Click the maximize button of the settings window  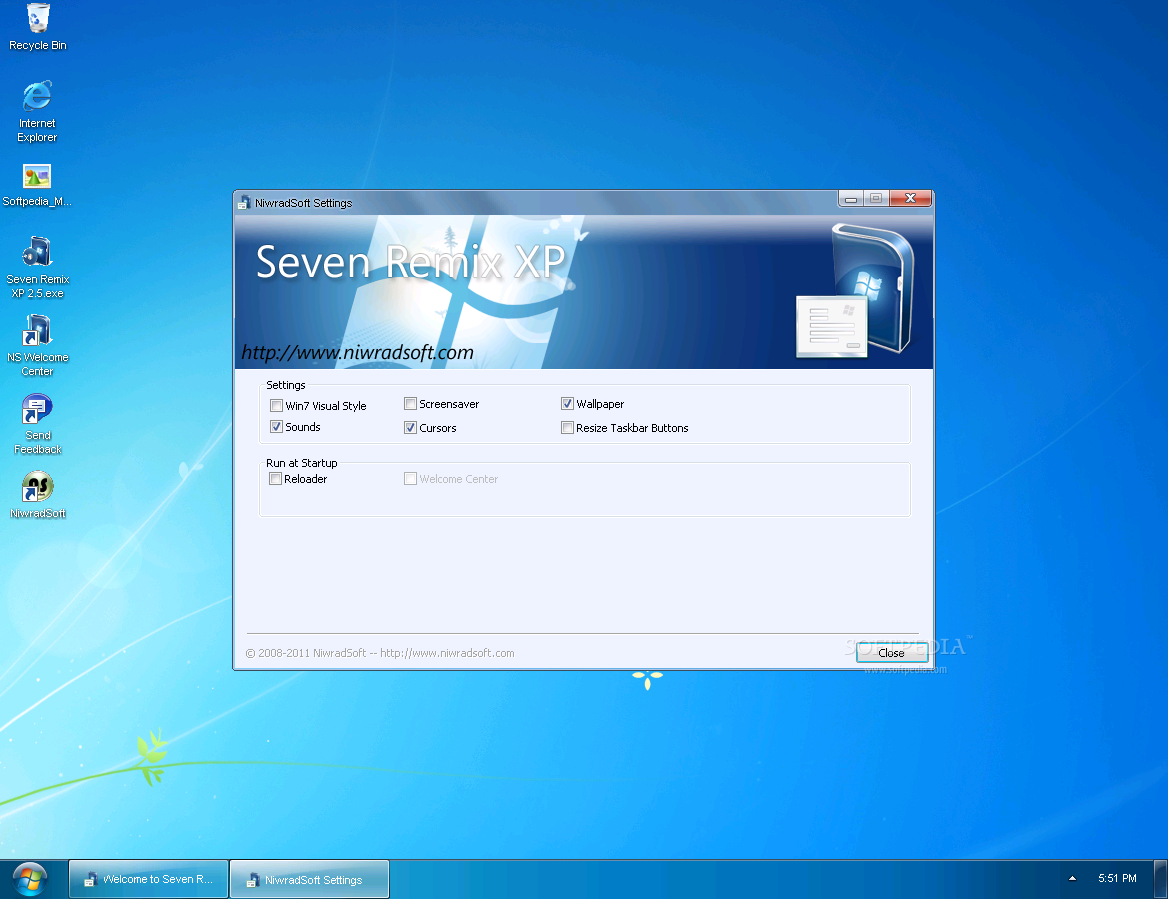pos(876,199)
